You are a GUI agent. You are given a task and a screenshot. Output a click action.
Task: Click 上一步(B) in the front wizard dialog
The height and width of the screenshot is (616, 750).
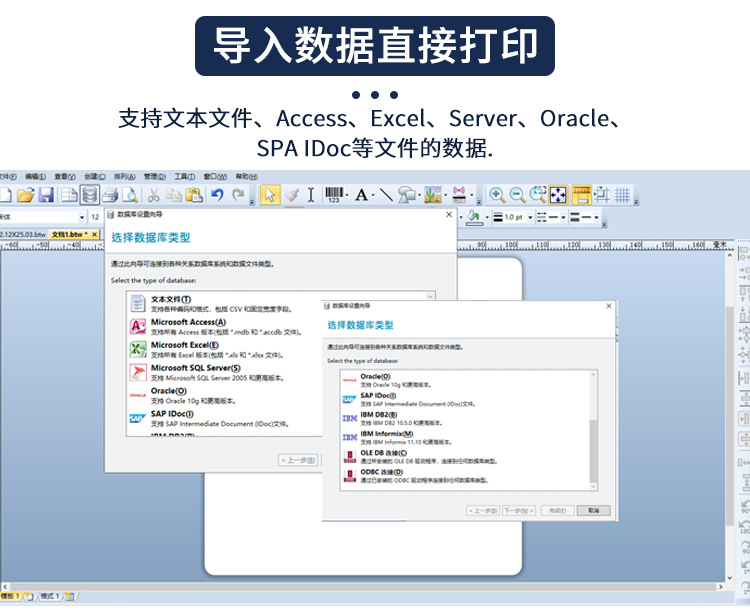pyautogui.click(x=483, y=510)
